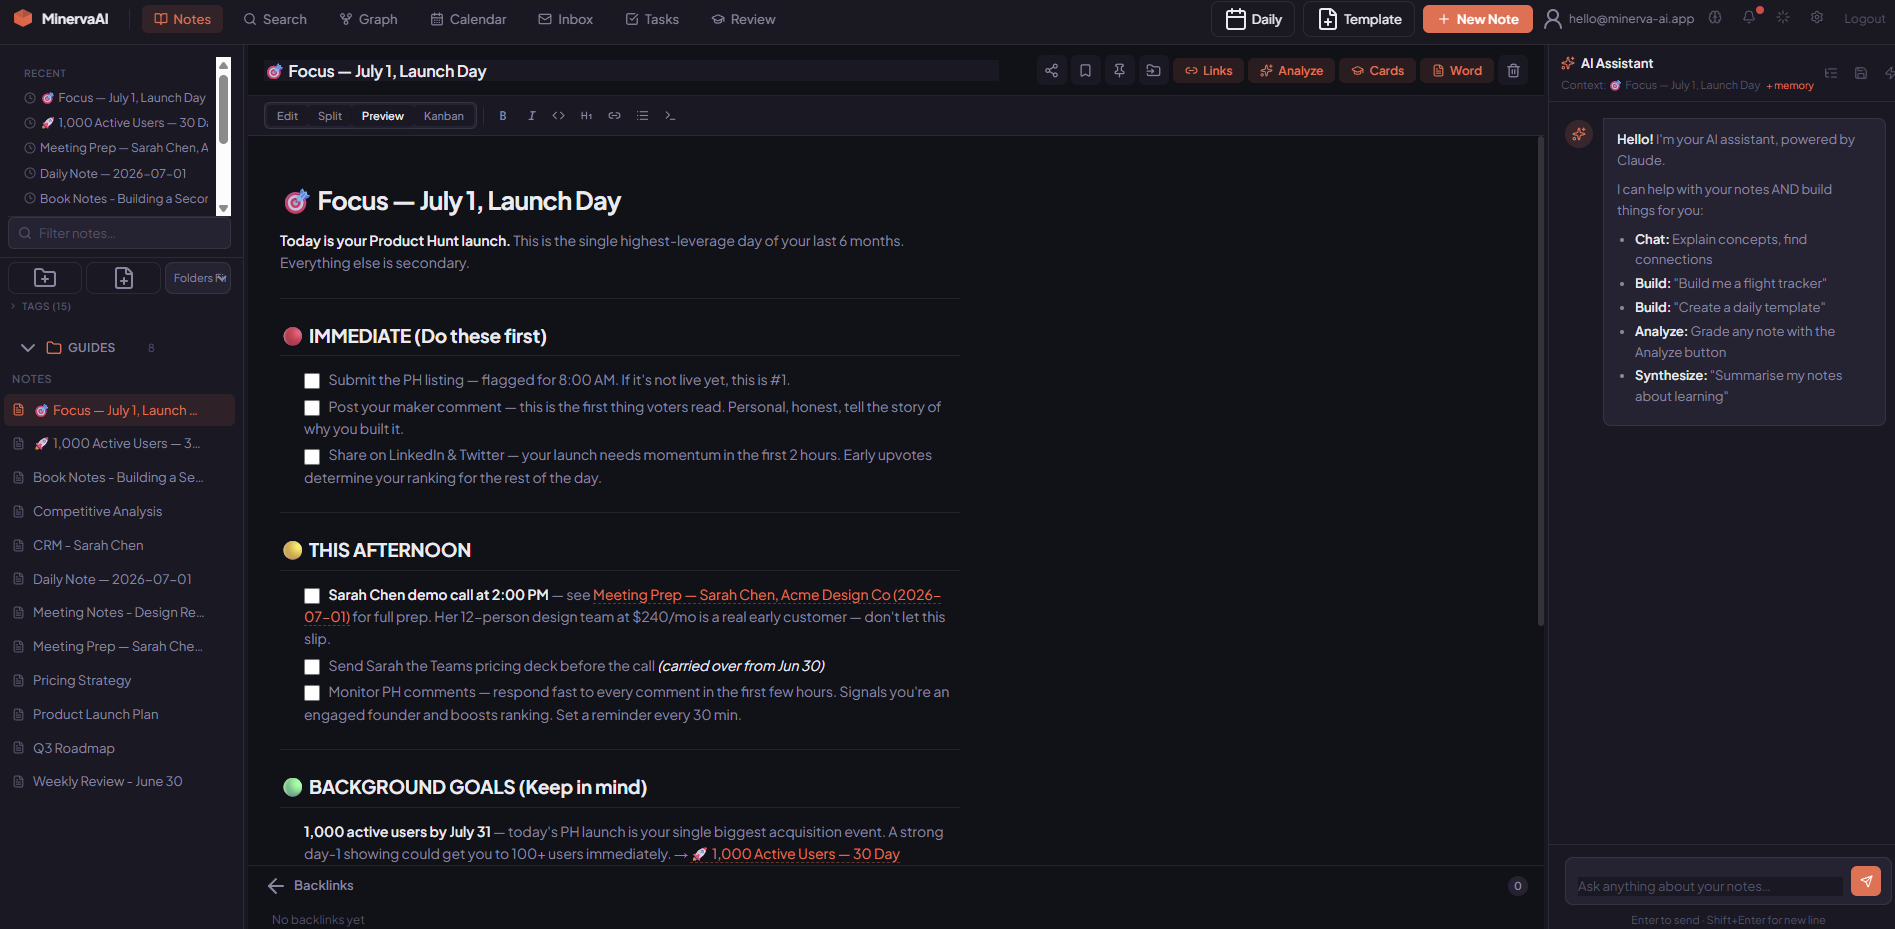The width and height of the screenshot is (1895, 929).
Task: Check 'Submit the PH listing' task
Action: pyautogui.click(x=312, y=381)
